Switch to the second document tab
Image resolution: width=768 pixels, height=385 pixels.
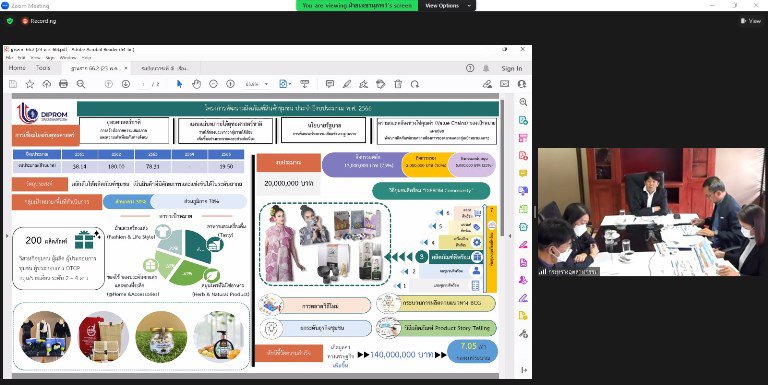(165, 68)
